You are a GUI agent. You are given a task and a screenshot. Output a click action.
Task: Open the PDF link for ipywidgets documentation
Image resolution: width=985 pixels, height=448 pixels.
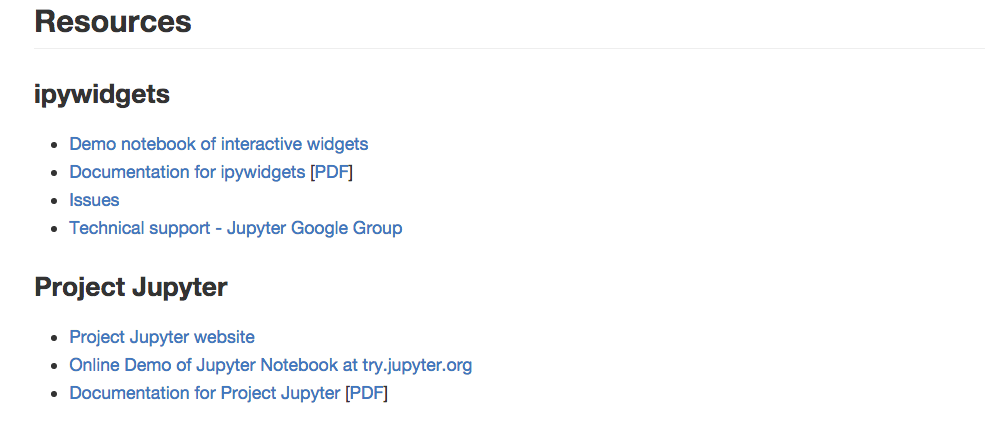331,172
